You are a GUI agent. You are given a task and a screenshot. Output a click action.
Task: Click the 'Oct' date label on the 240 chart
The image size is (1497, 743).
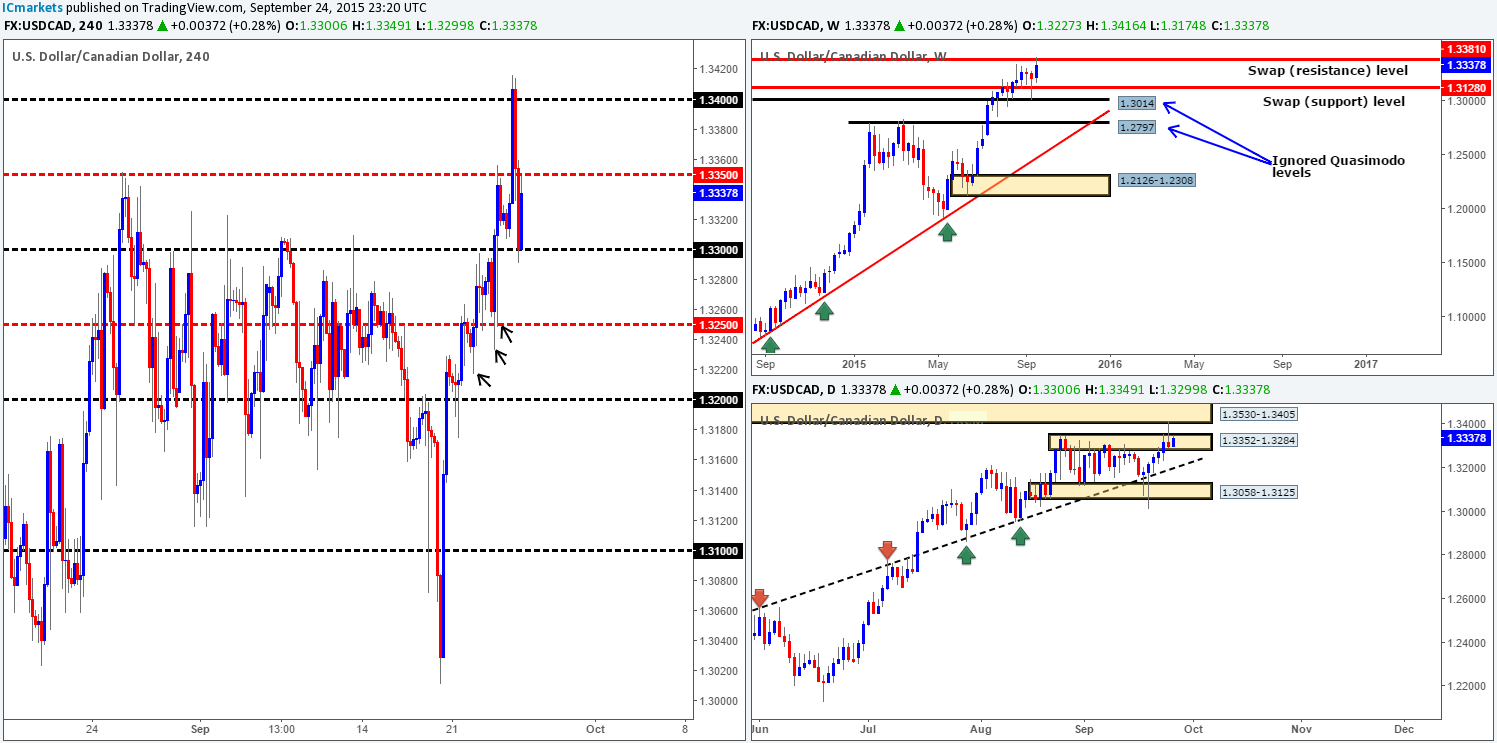tap(596, 729)
